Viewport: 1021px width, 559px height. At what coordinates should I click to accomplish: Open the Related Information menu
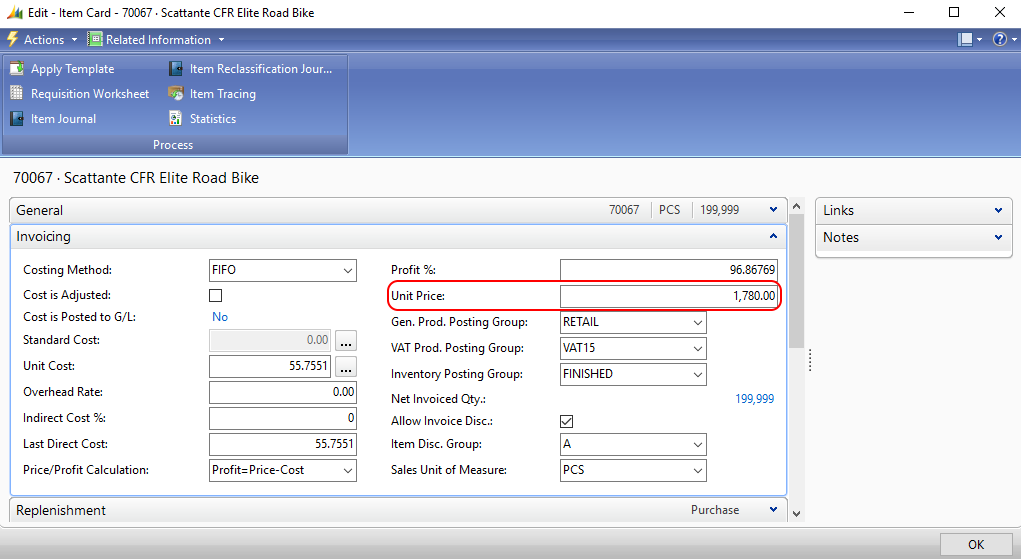click(156, 40)
